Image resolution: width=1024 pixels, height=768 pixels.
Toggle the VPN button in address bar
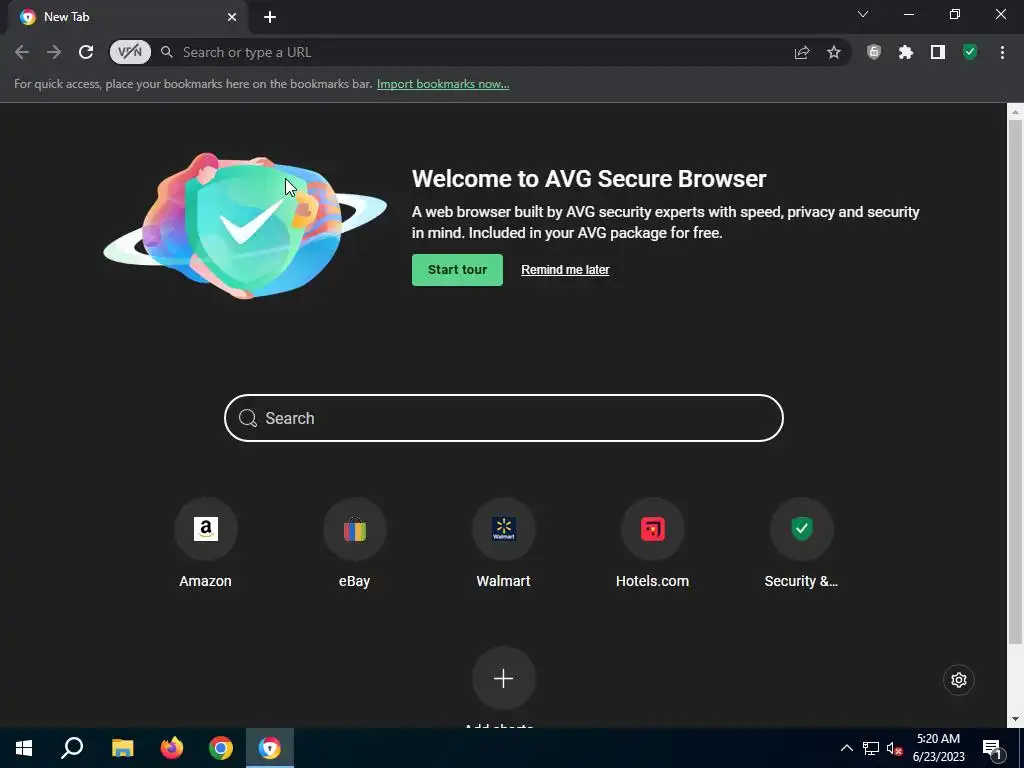(130, 52)
